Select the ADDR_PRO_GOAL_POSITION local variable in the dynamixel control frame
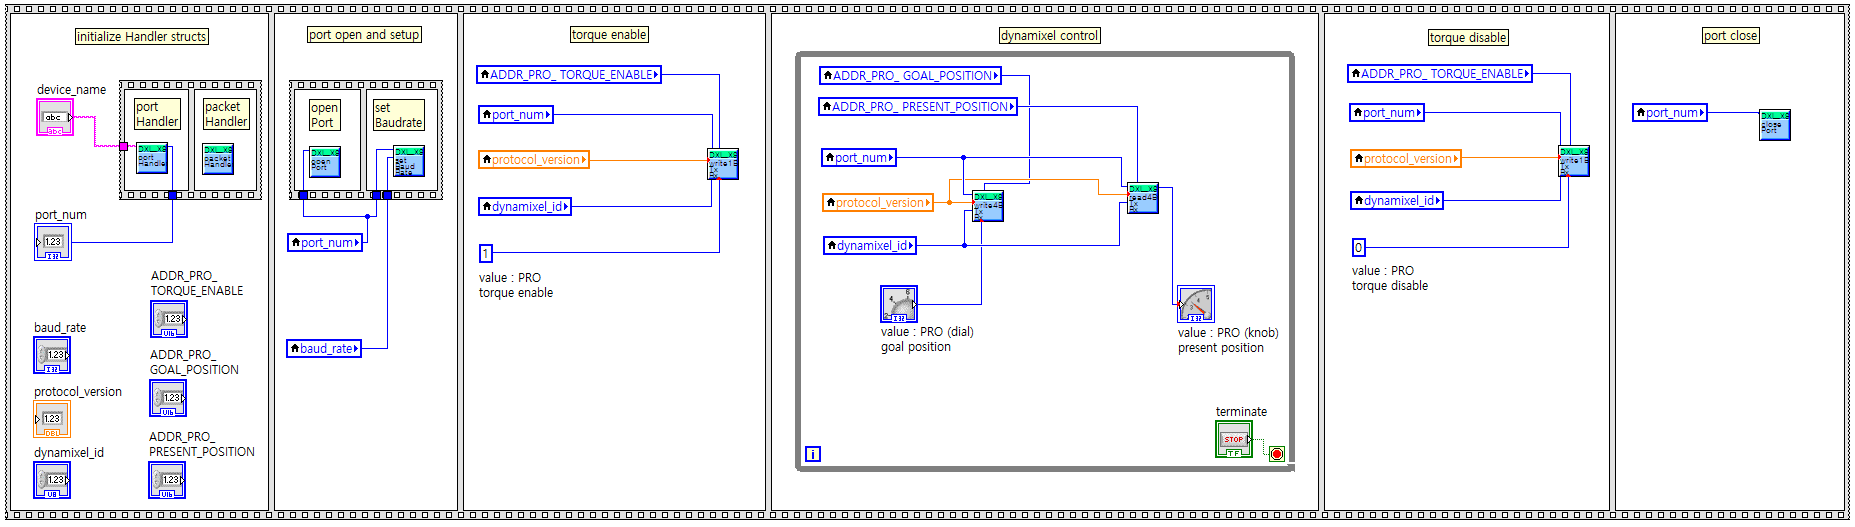1855x527 pixels. tap(910, 75)
